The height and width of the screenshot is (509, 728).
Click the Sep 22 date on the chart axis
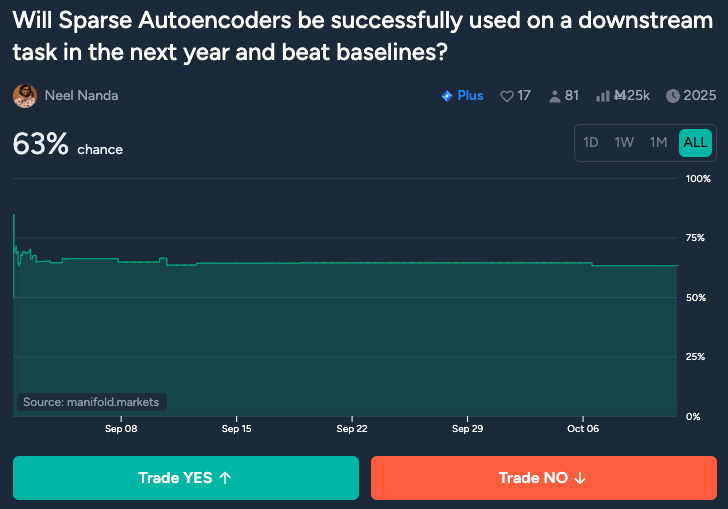click(x=352, y=428)
